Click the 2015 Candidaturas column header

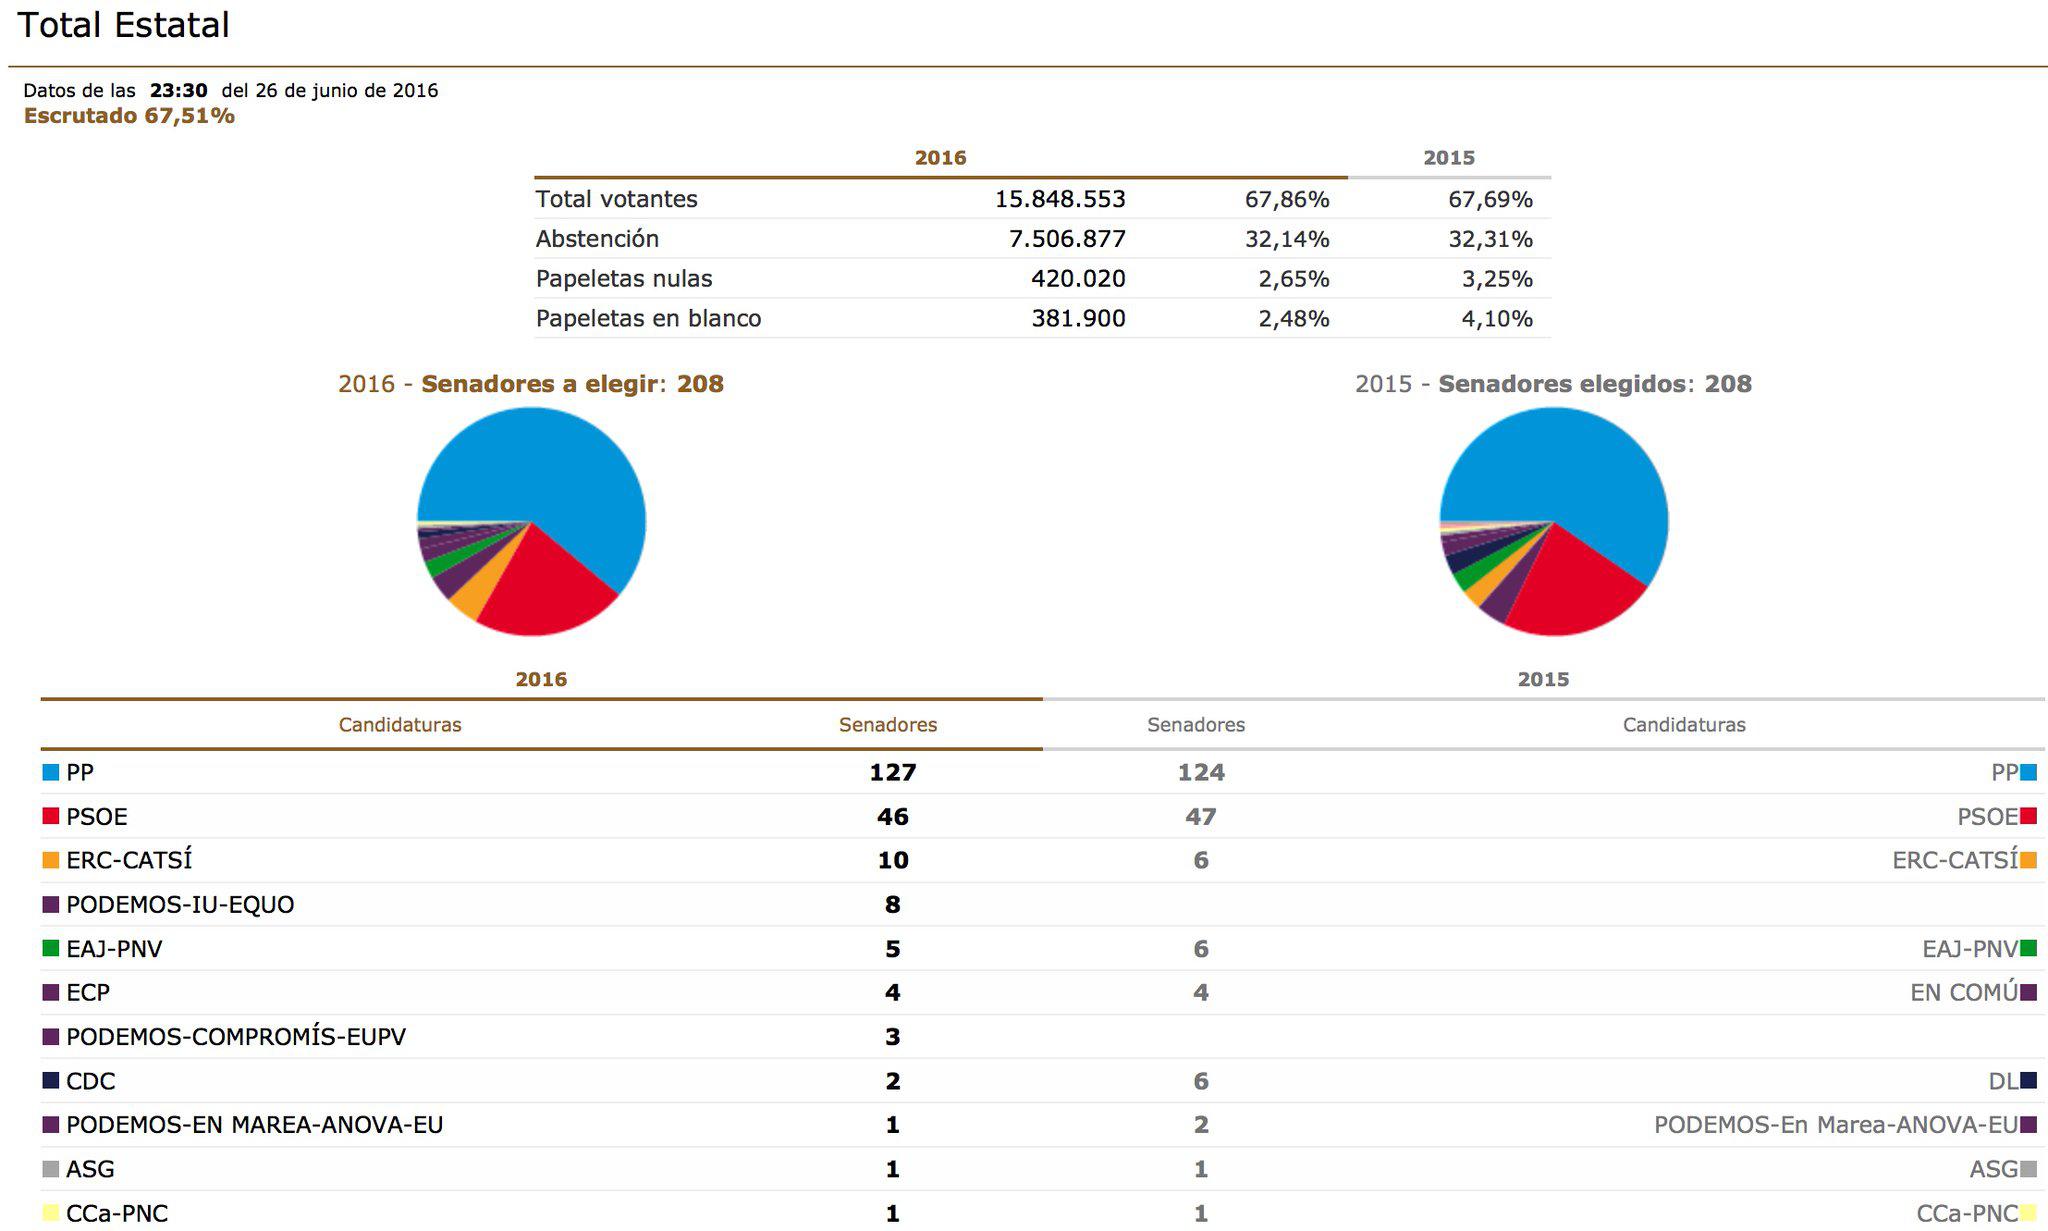[1684, 724]
